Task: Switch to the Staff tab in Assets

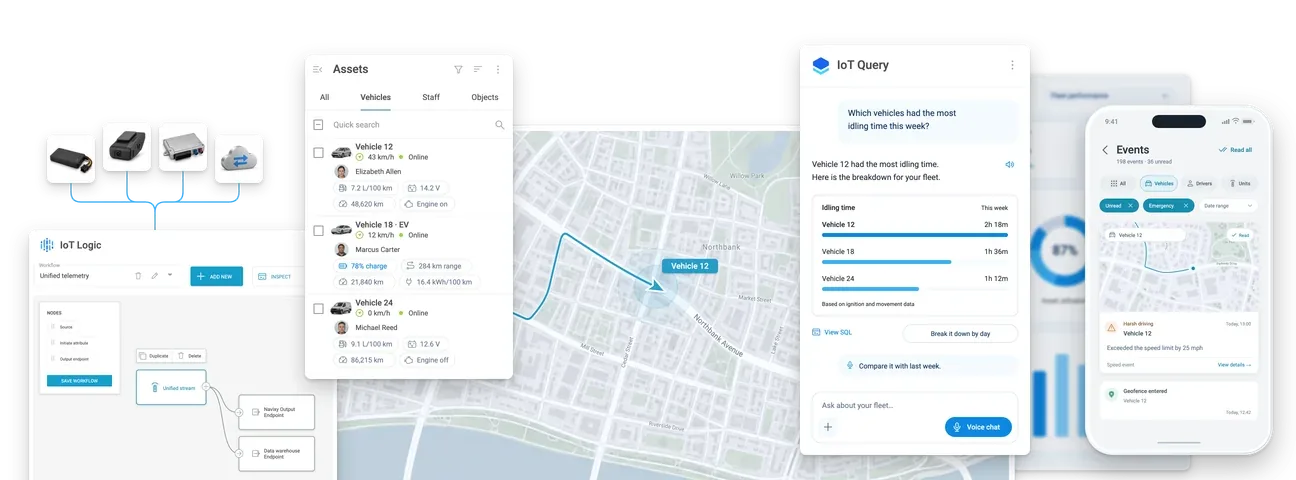Action: [x=431, y=98]
